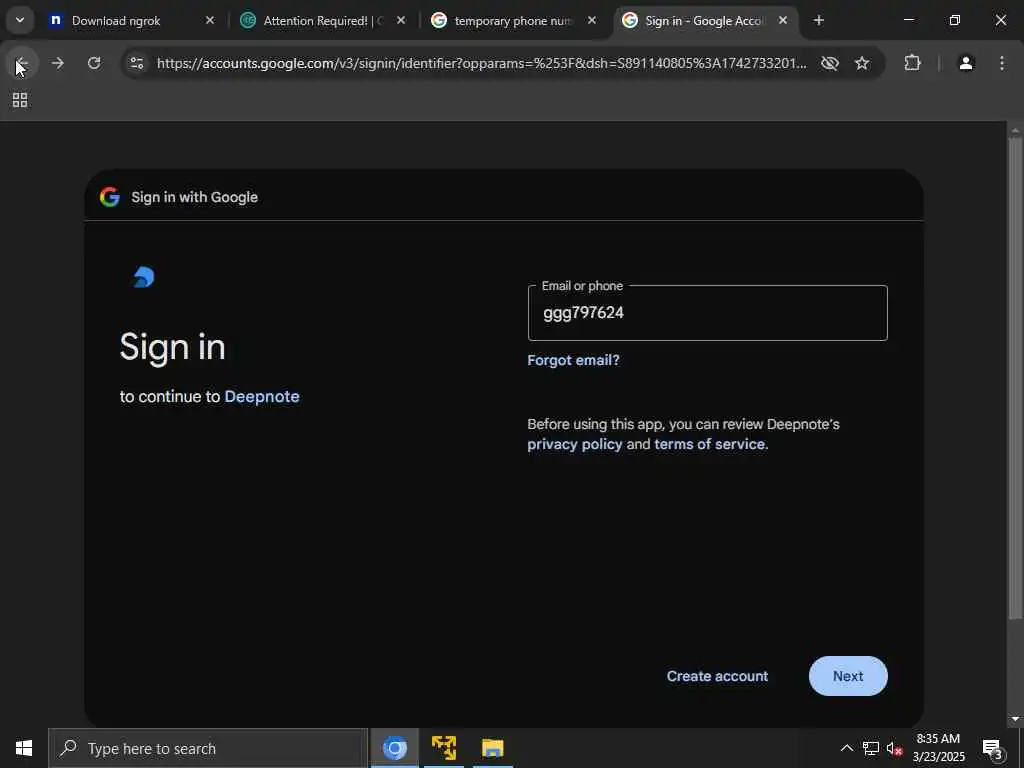Go back using the browser back arrow

click(22, 63)
